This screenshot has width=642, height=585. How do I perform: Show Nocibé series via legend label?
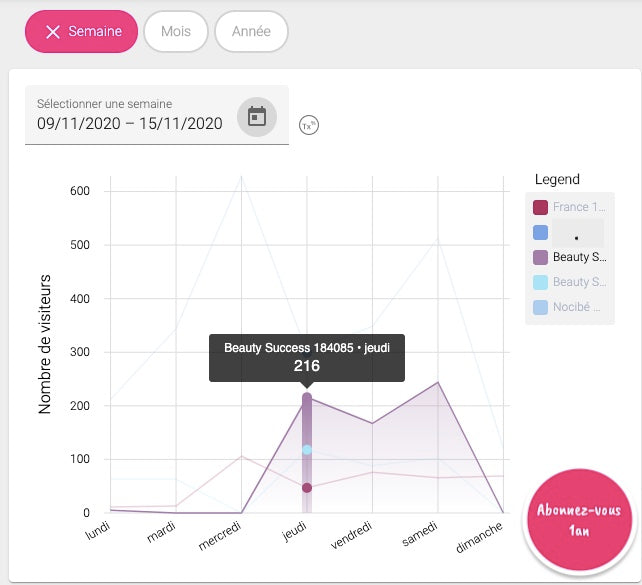pos(576,307)
